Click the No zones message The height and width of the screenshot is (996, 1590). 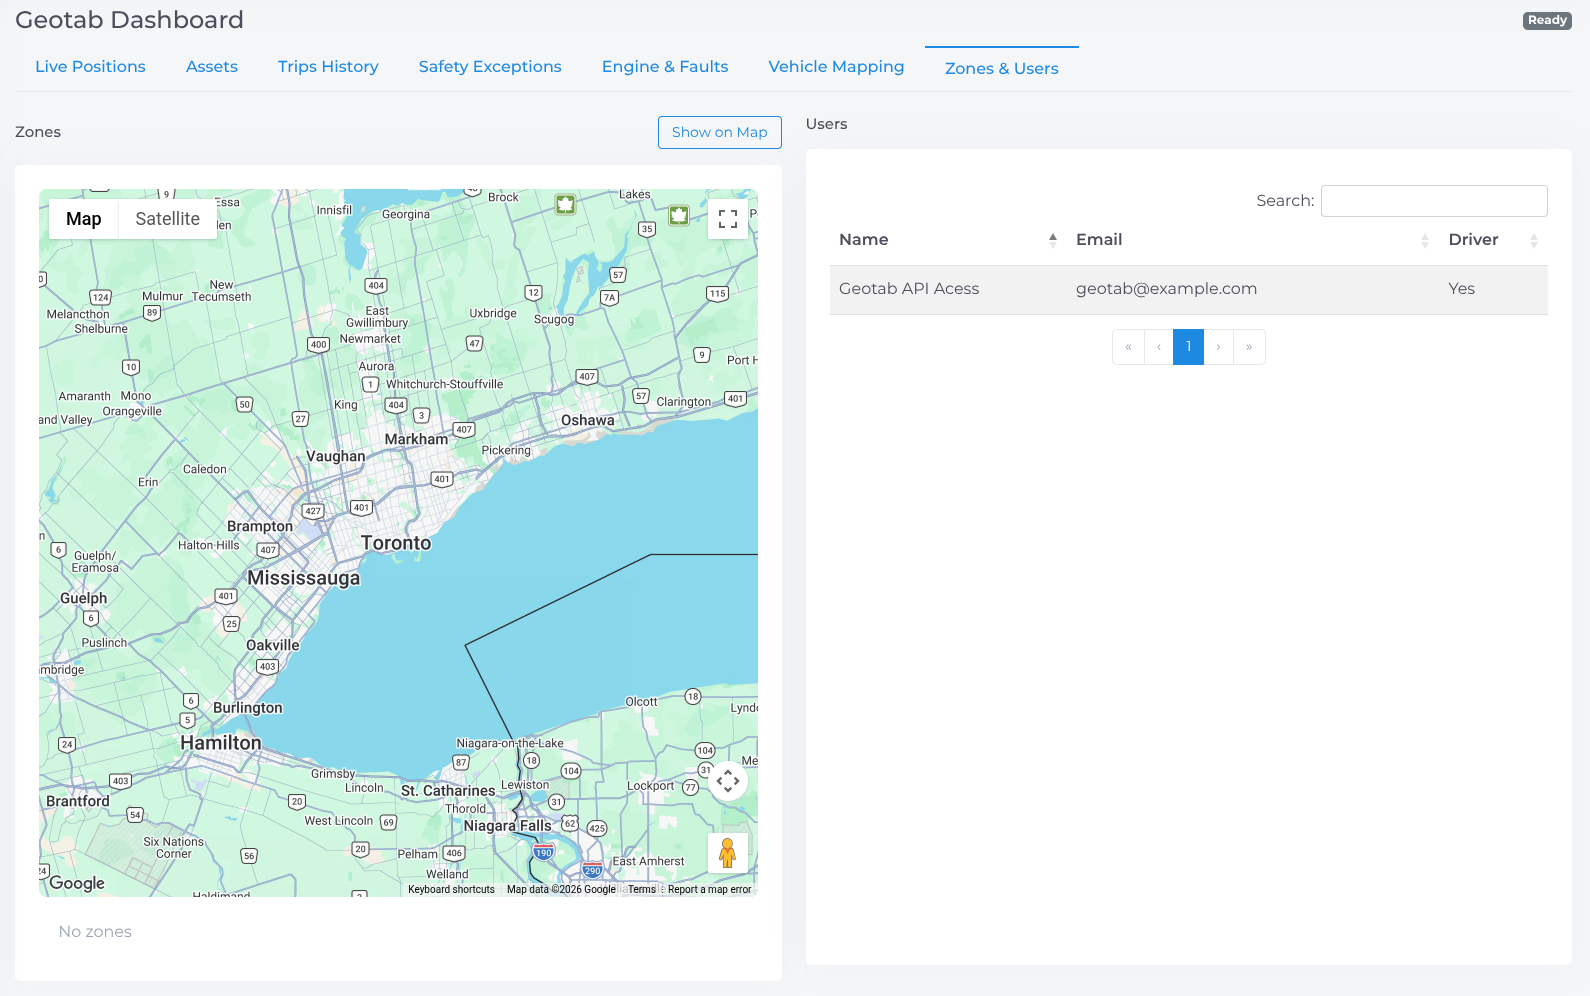[95, 932]
